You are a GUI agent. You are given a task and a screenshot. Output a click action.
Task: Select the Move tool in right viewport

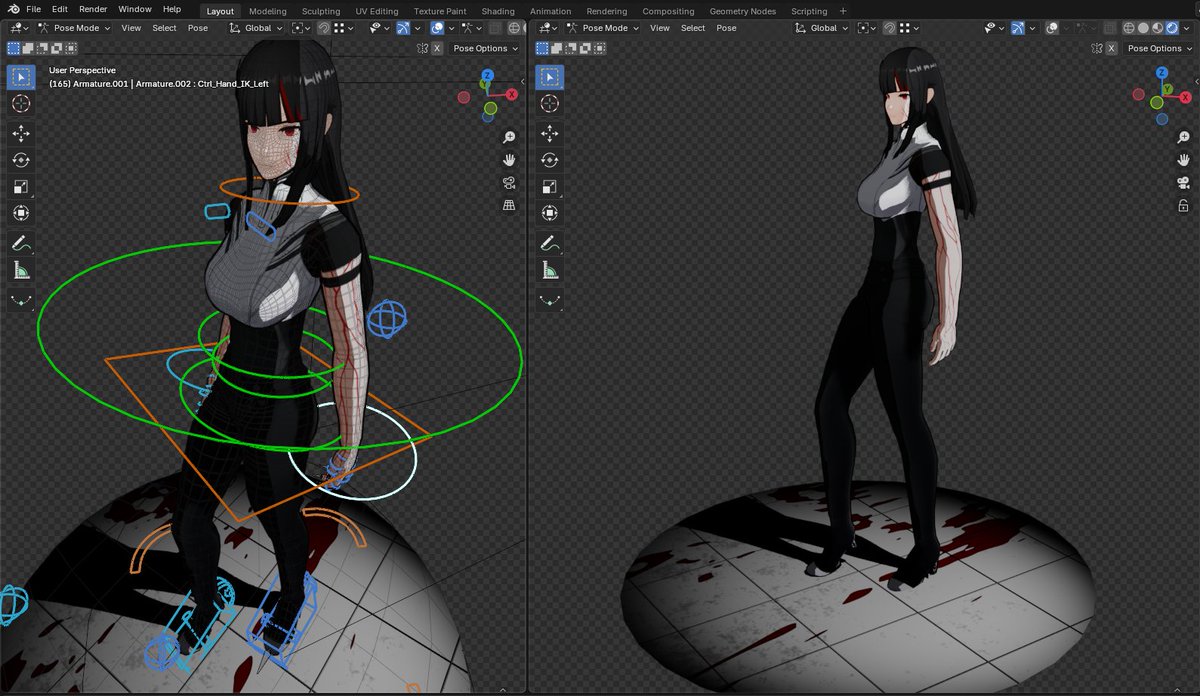(549, 134)
